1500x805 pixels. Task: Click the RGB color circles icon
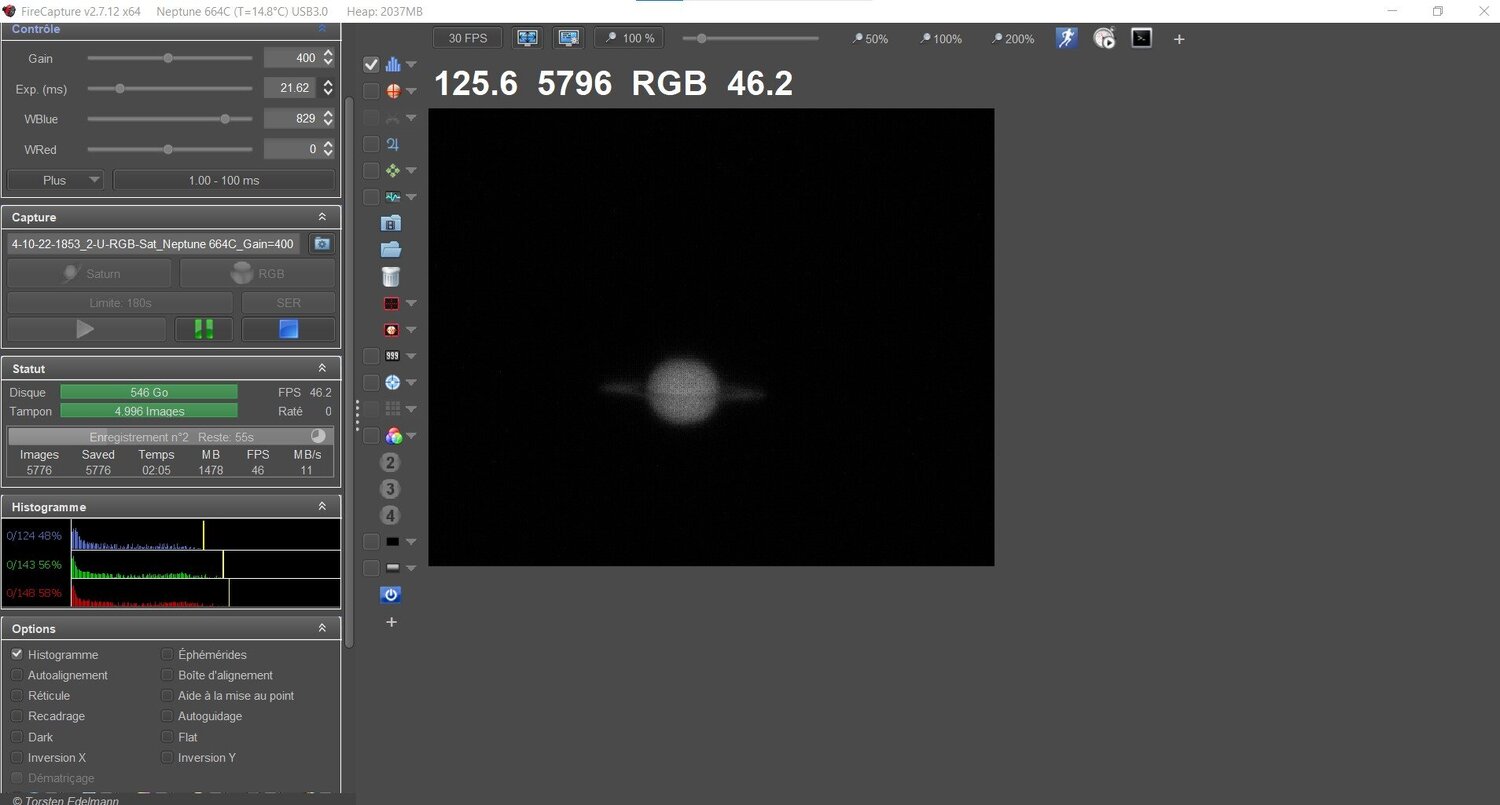click(x=393, y=436)
